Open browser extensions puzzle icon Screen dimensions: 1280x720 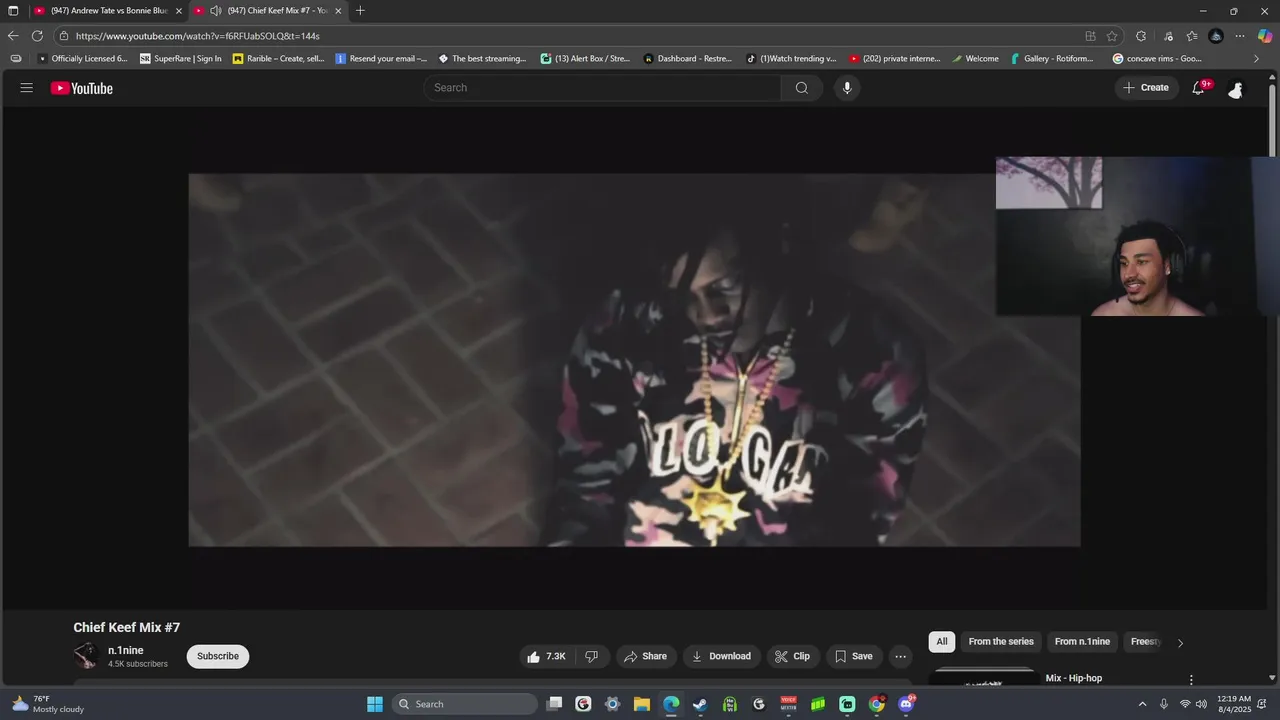[1141, 36]
